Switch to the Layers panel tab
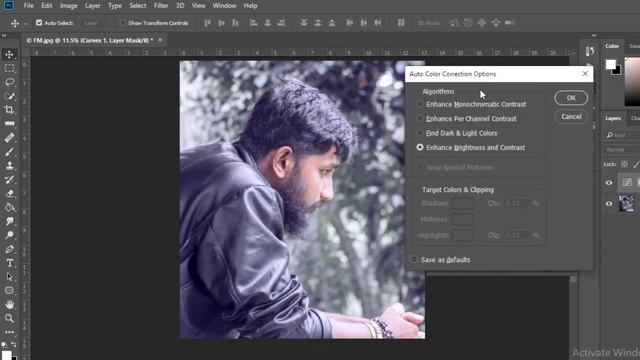Viewport: 640px width, 360px height. coord(613,118)
